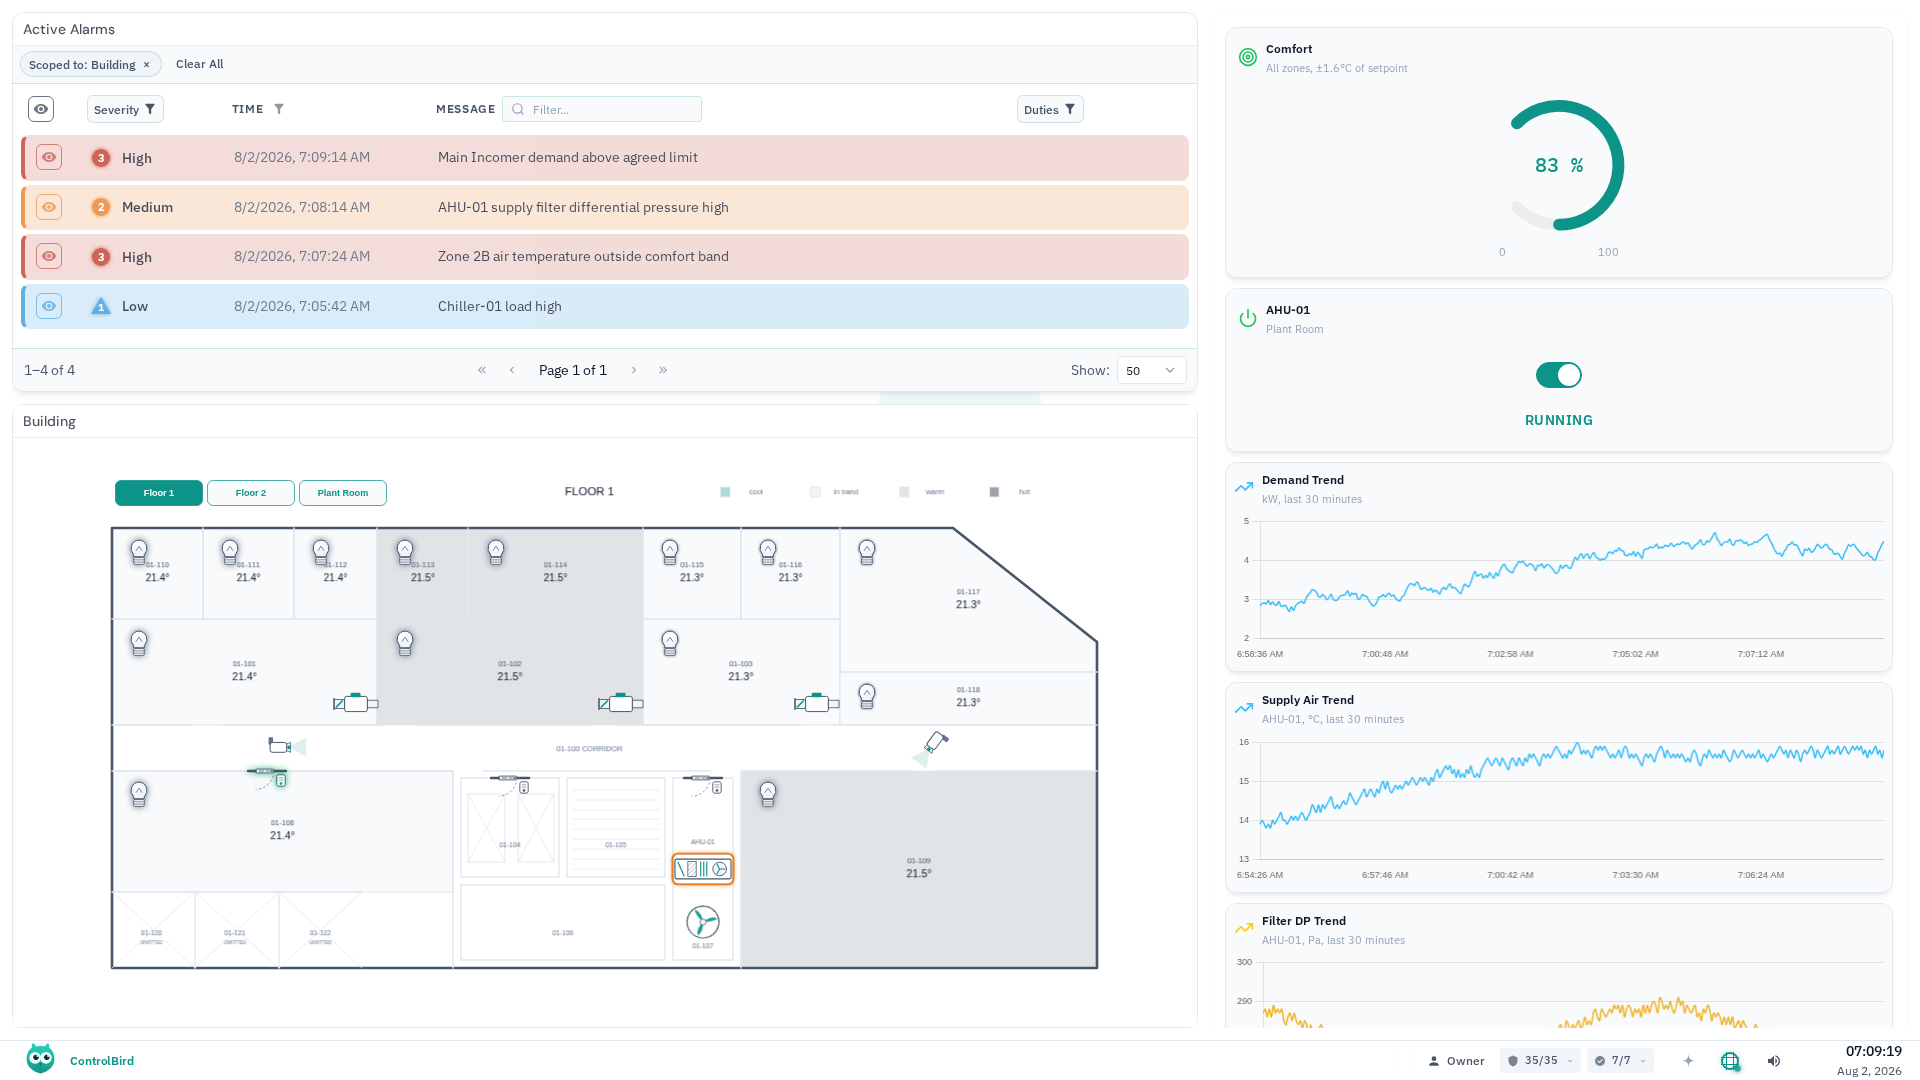The height and width of the screenshot is (1080, 1920).
Task: Click the Clear All filters link
Action: (200, 64)
